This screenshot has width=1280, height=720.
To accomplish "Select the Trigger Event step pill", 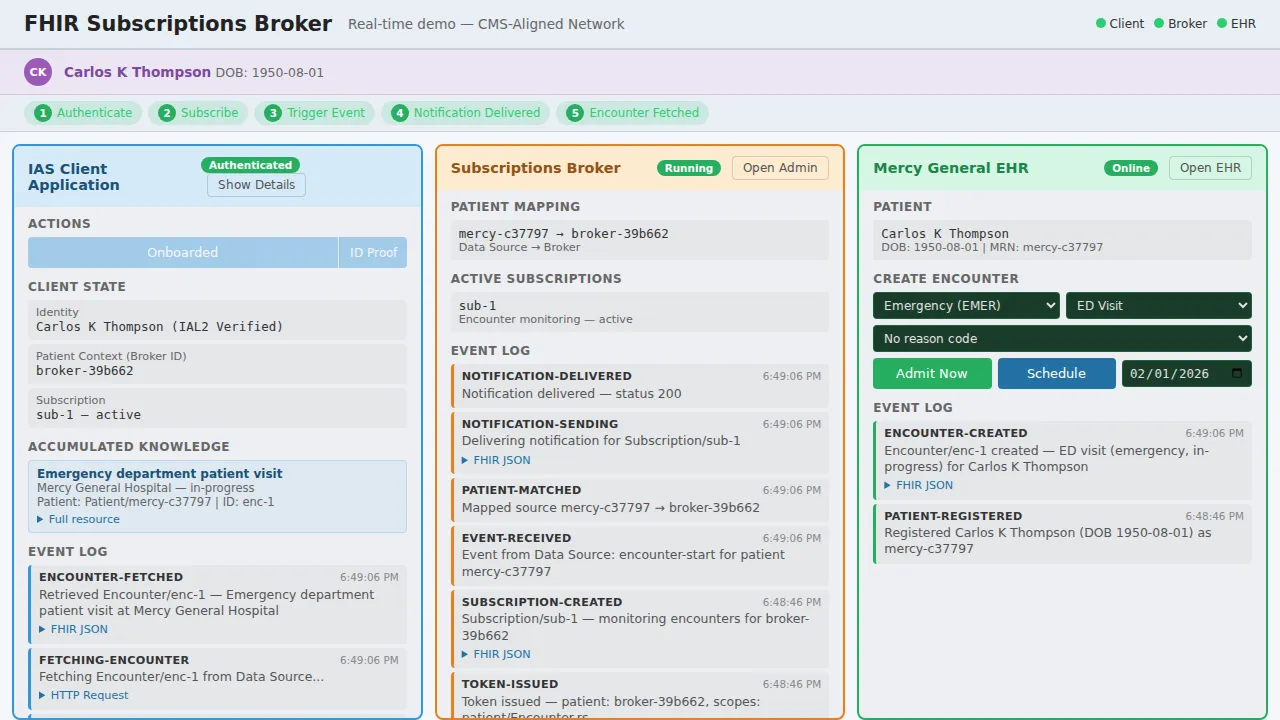I will (315, 113).
